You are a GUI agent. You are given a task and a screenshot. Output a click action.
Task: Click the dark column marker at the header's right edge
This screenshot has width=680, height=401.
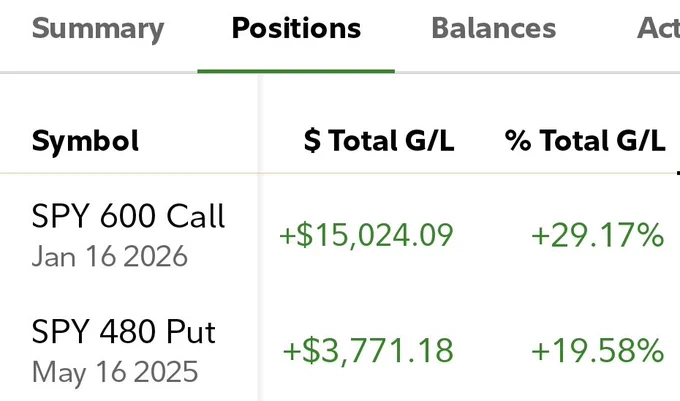678,173
